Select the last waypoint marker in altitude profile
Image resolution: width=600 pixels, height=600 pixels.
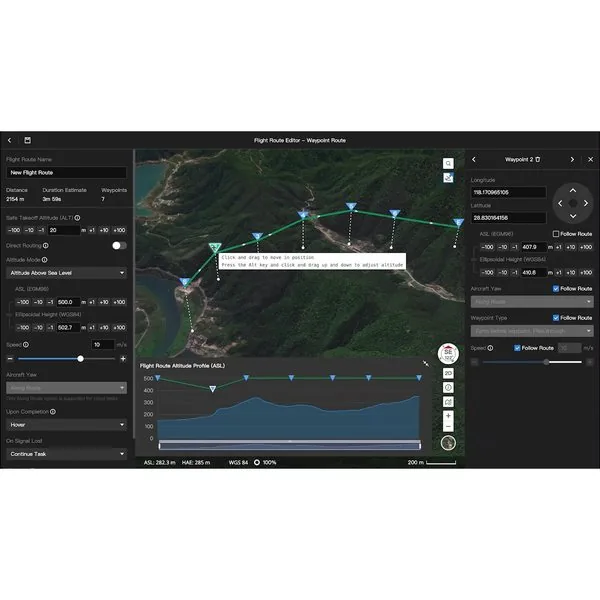(x=419, y=378)
